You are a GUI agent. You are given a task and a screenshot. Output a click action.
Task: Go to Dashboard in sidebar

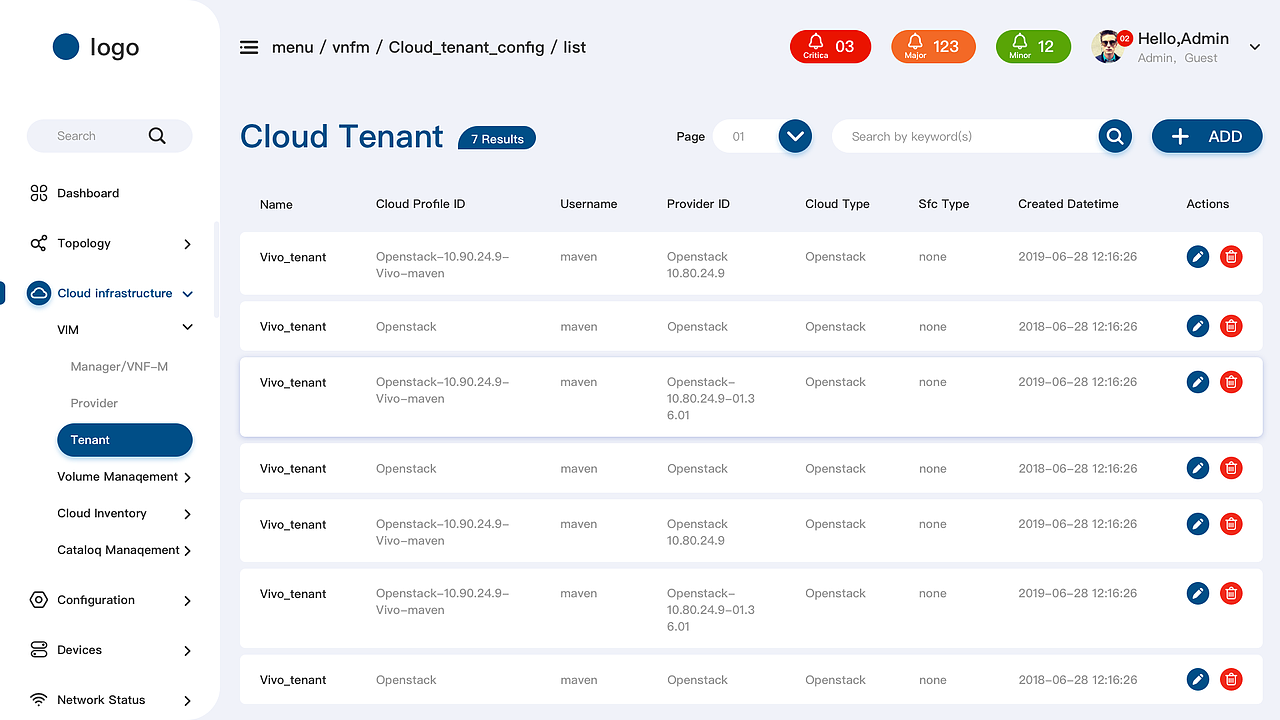click(x=88, y=193)
